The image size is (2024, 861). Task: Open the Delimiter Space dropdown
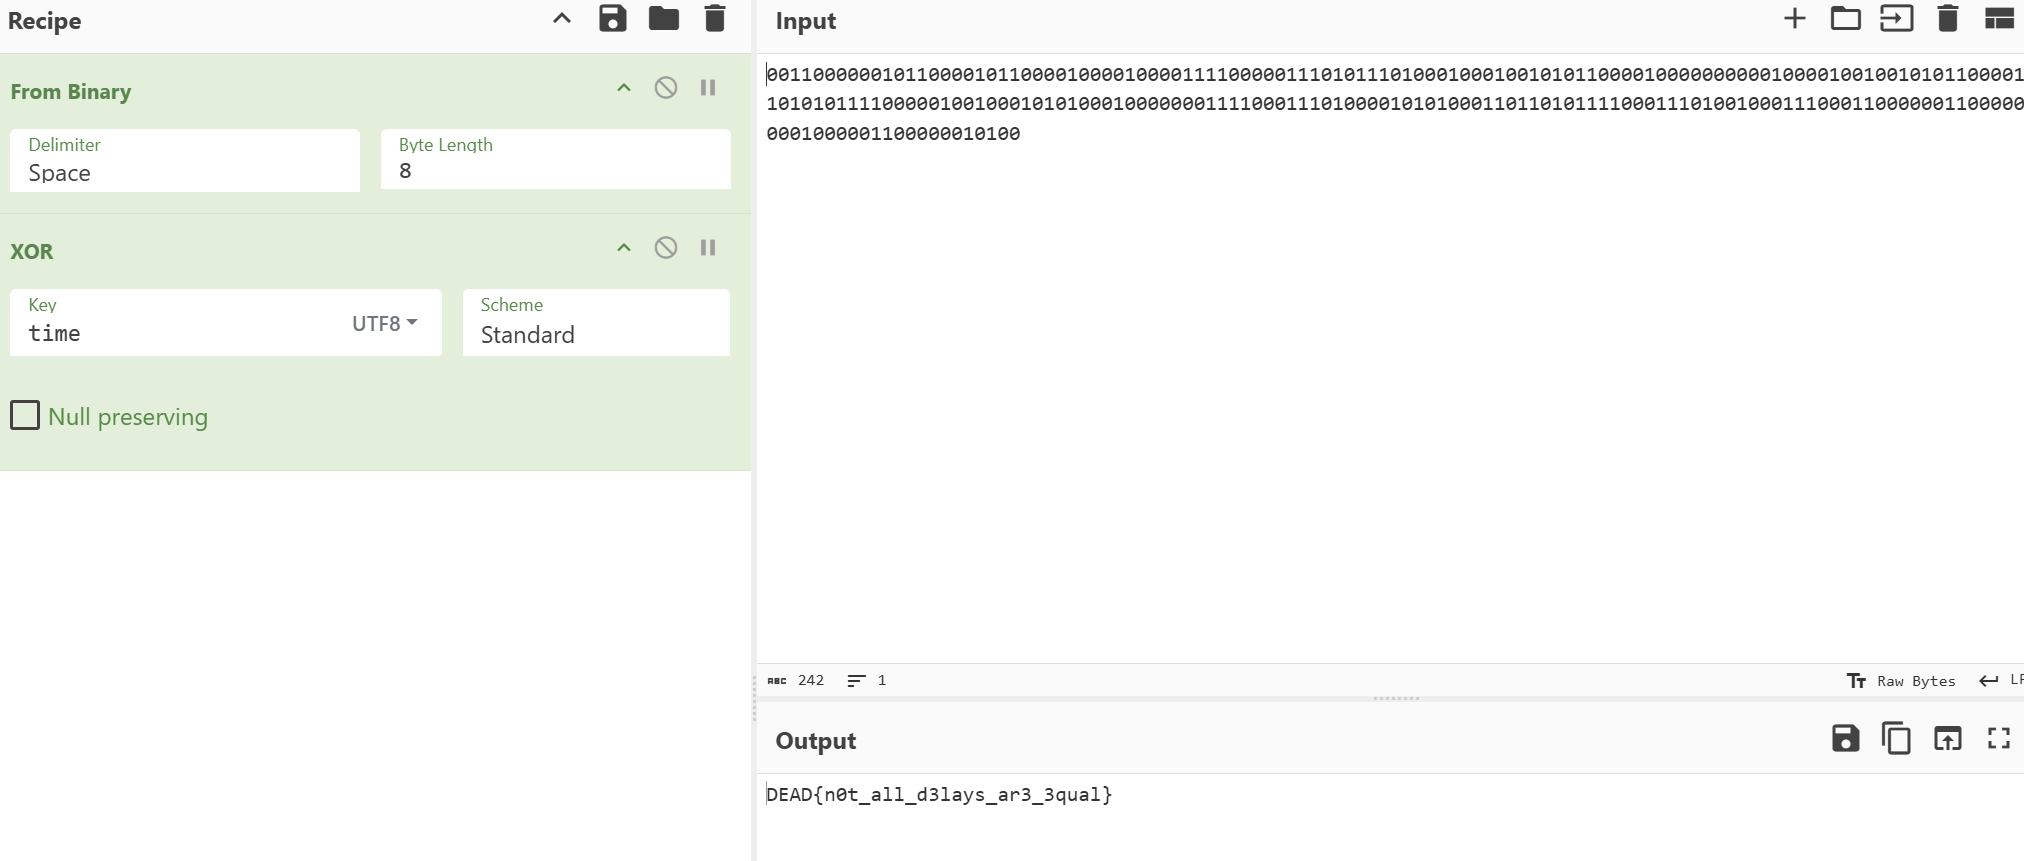point(185,172)
